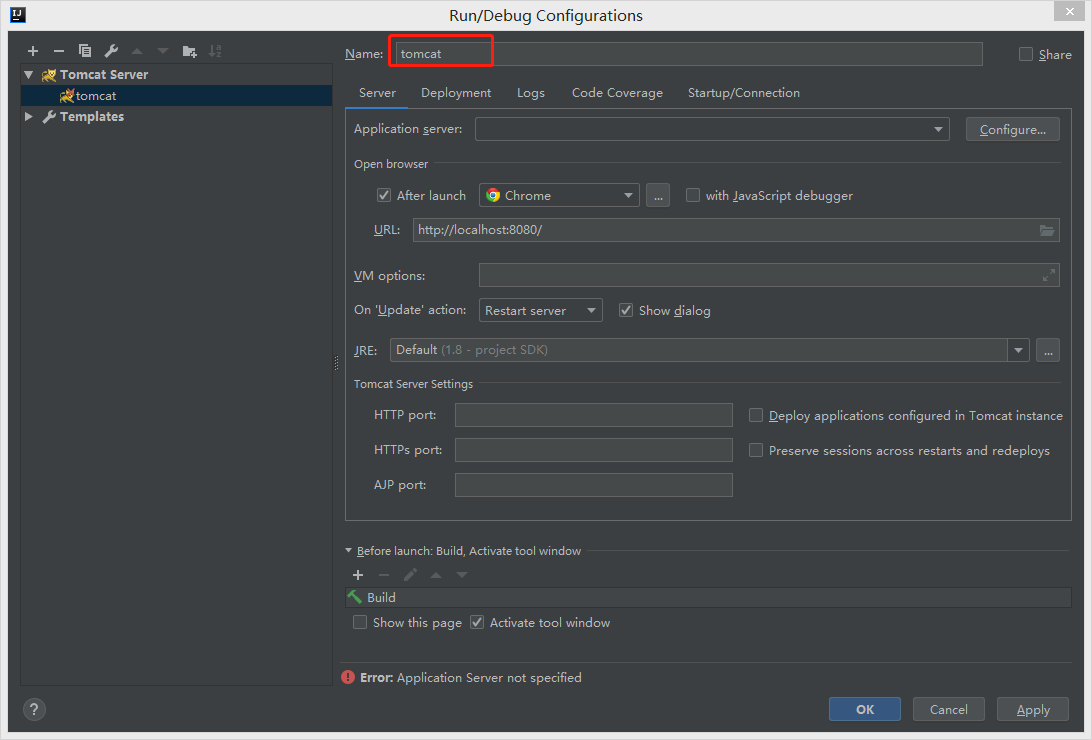Image resolution: width=1092 pixels, height=740 pixels.
Task: Switch to the Logs tab
Action: point(531,93)
